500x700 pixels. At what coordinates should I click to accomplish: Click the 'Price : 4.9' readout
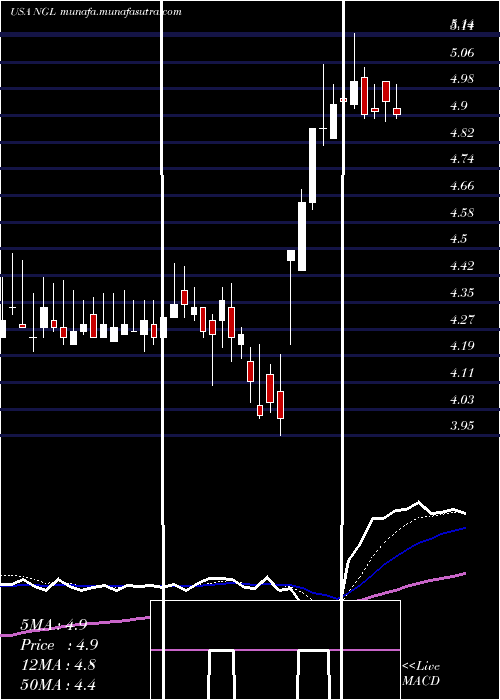(59, 645)
